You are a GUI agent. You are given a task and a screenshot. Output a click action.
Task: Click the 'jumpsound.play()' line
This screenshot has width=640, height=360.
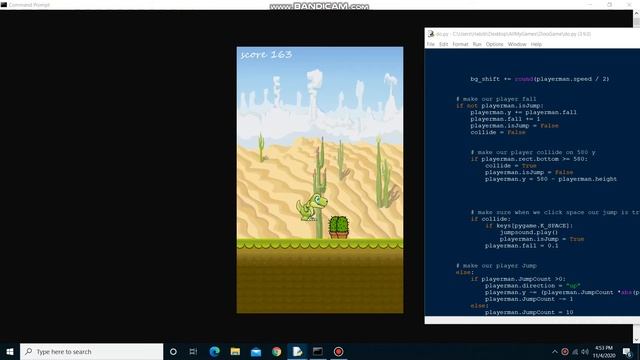tap(529, 232)
